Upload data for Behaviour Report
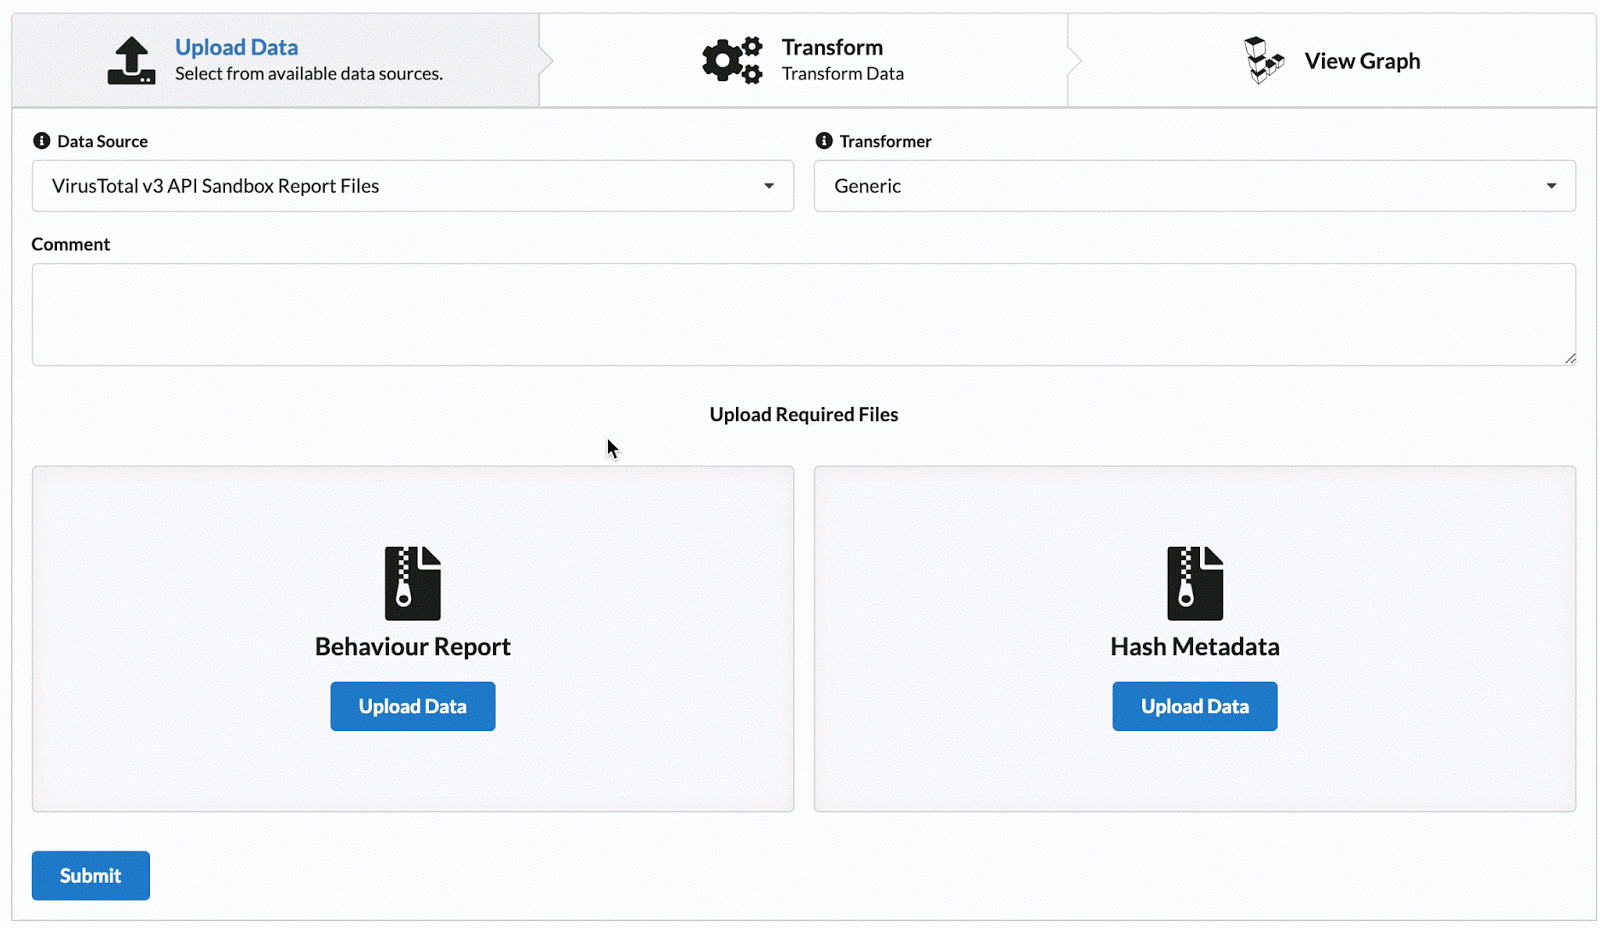The height and width of the screenshot is (928, 1600). (x=412, y=706)
